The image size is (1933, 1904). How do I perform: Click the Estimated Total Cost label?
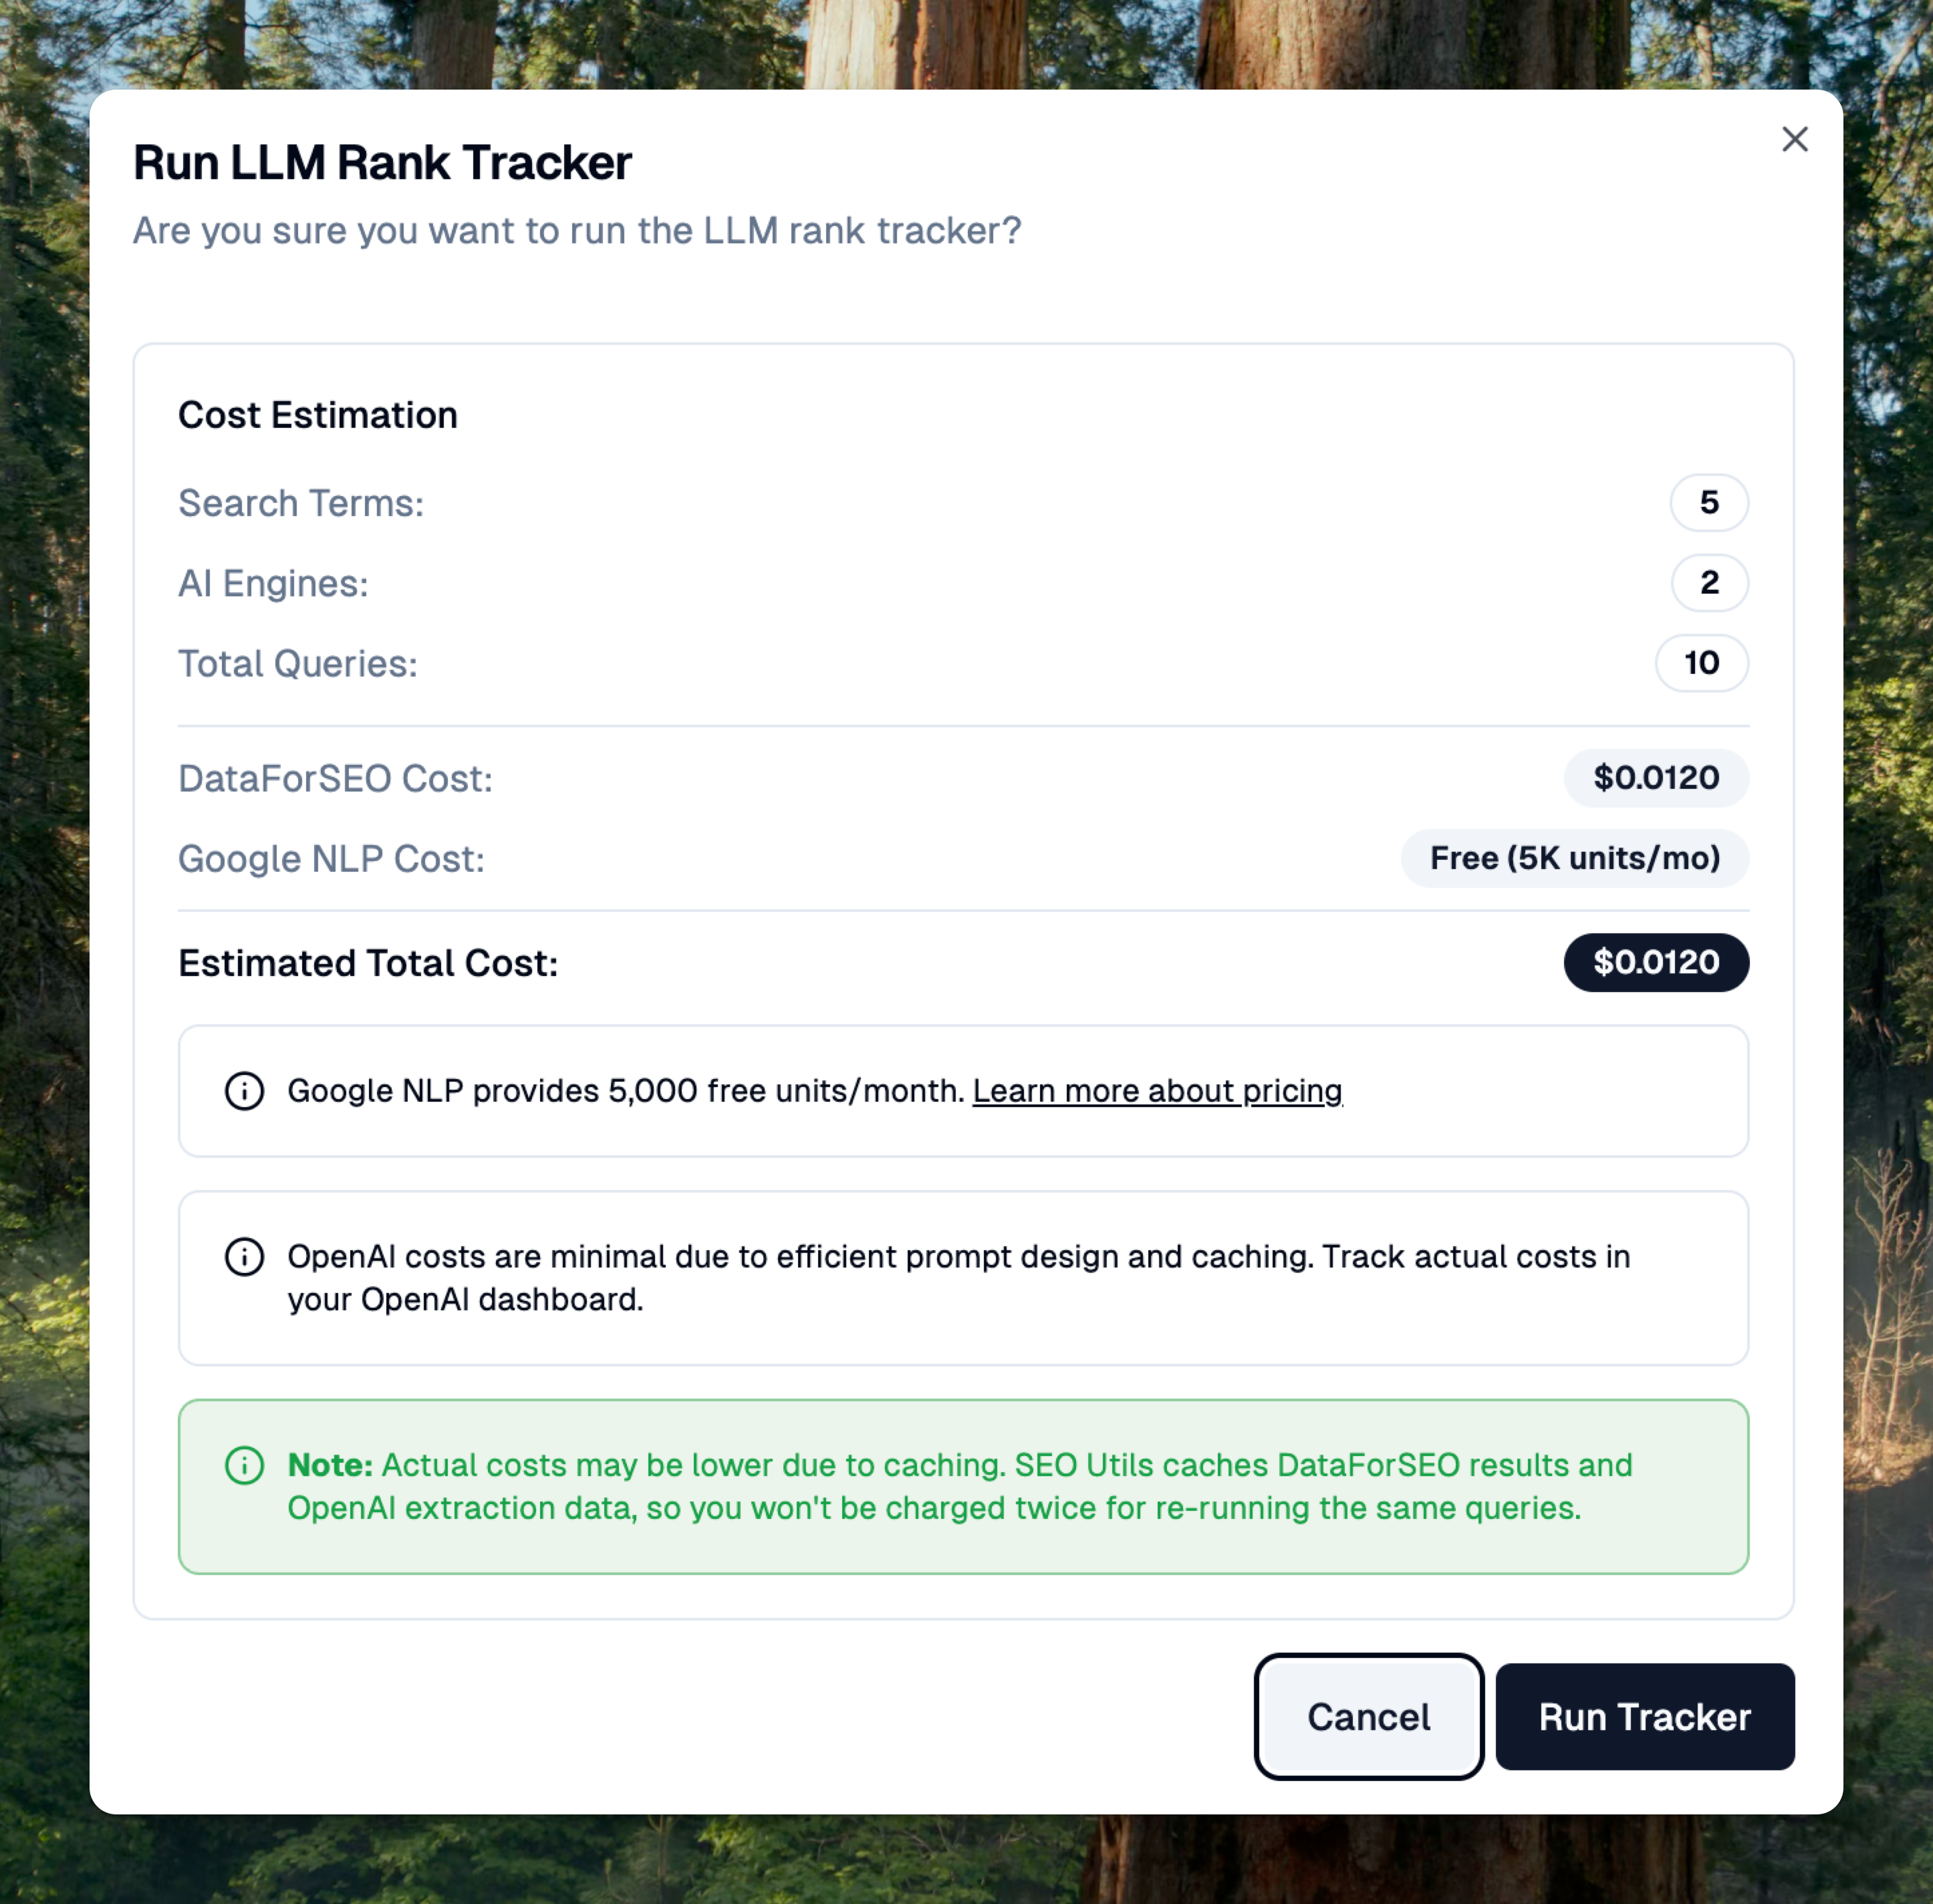[368, 963]
